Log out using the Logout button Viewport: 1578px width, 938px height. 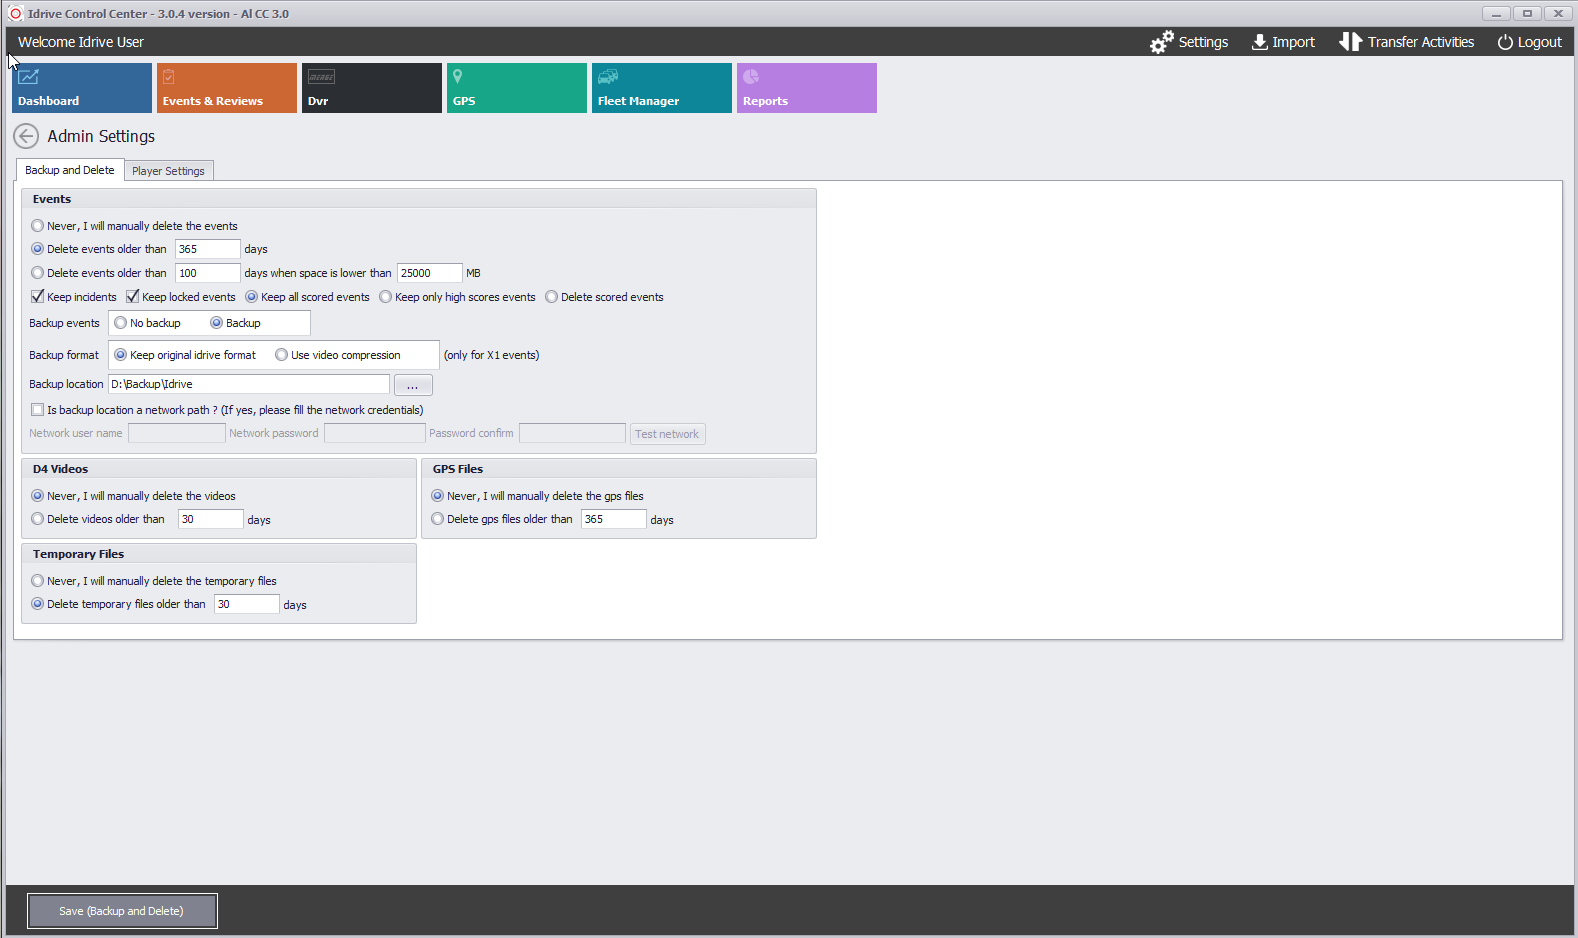point(1529,42)
